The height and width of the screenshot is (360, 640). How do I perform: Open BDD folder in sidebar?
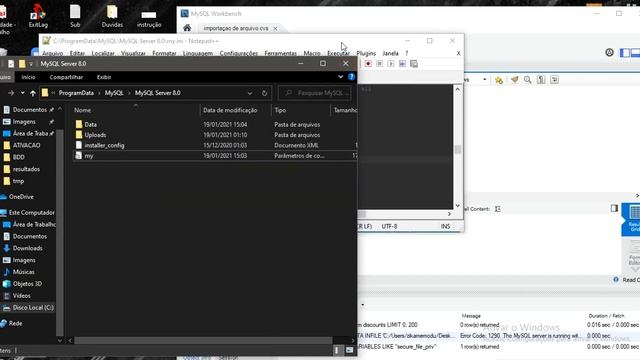[18, 157]
